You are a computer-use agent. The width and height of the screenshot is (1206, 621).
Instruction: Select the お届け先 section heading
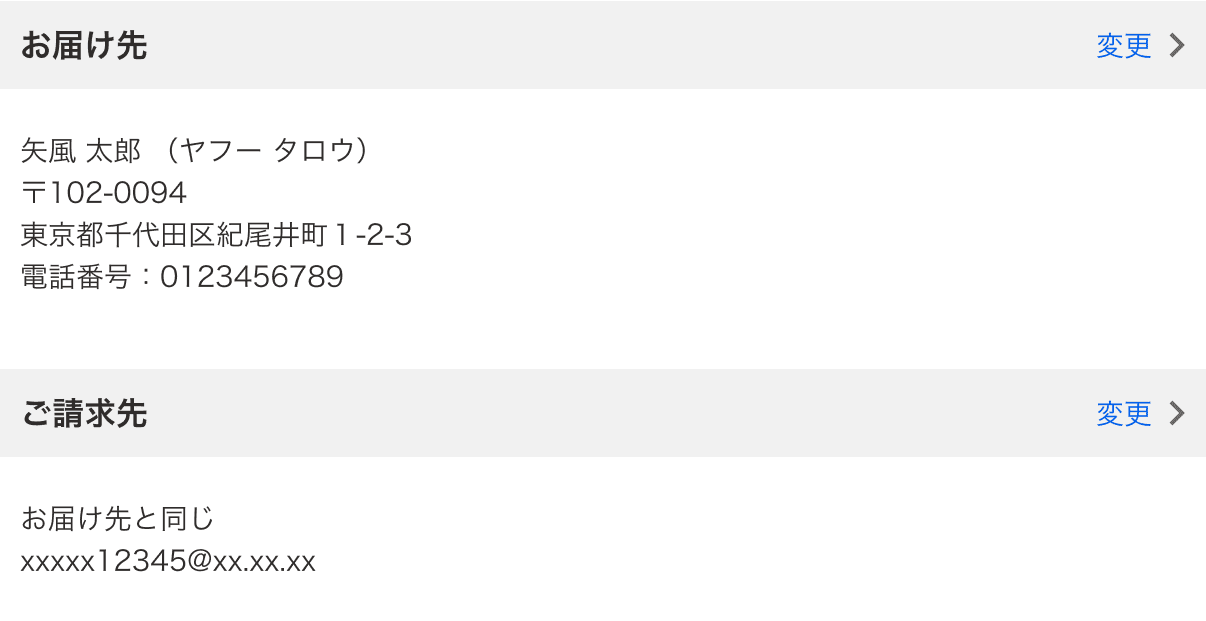(84, 46)
